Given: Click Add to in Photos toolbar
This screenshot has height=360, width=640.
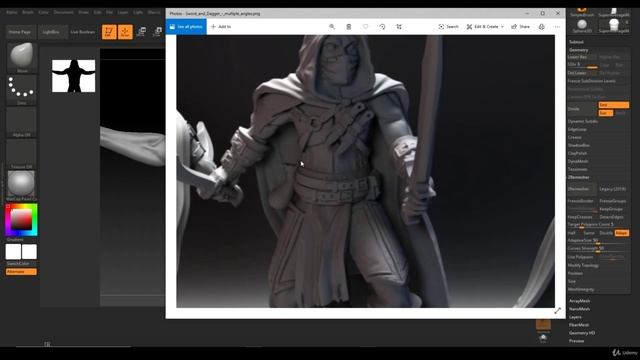Looking at the screenshot, I should point(221,27).
